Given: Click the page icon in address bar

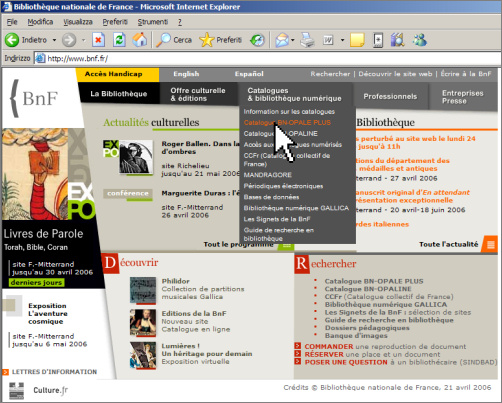Looking at the screenshot, I should (40, 58).
